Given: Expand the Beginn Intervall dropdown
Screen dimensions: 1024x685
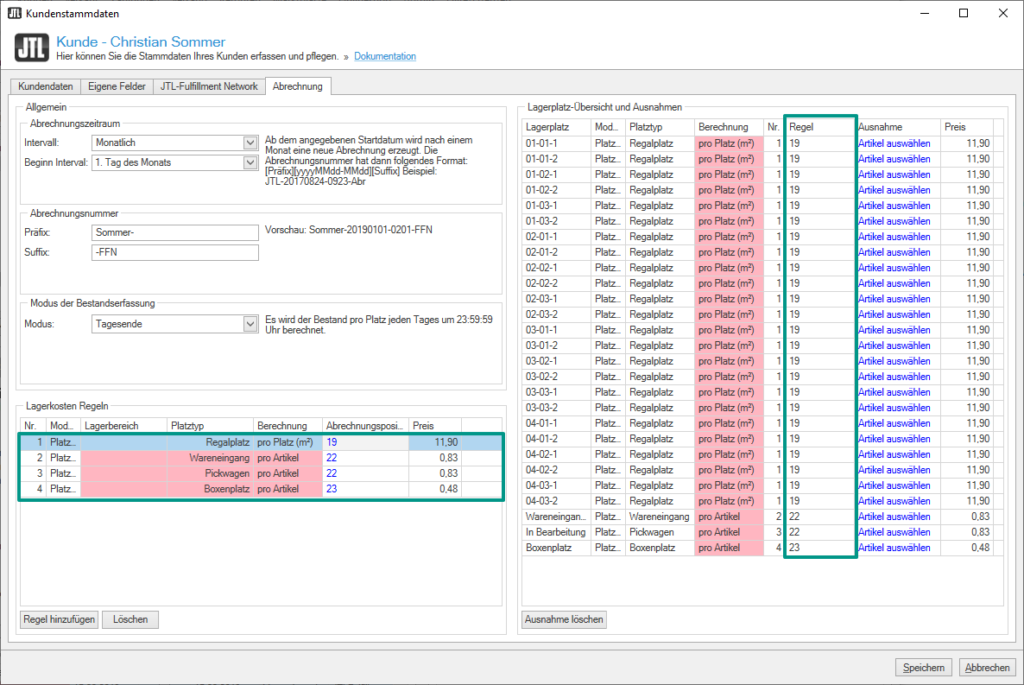Looking at the screenshot, I should click(250, 162).
